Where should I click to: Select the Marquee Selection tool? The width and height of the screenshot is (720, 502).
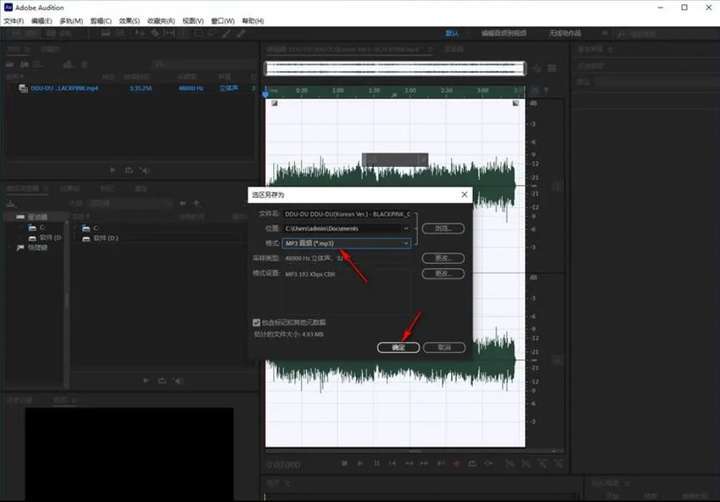(x=198, y=34)
